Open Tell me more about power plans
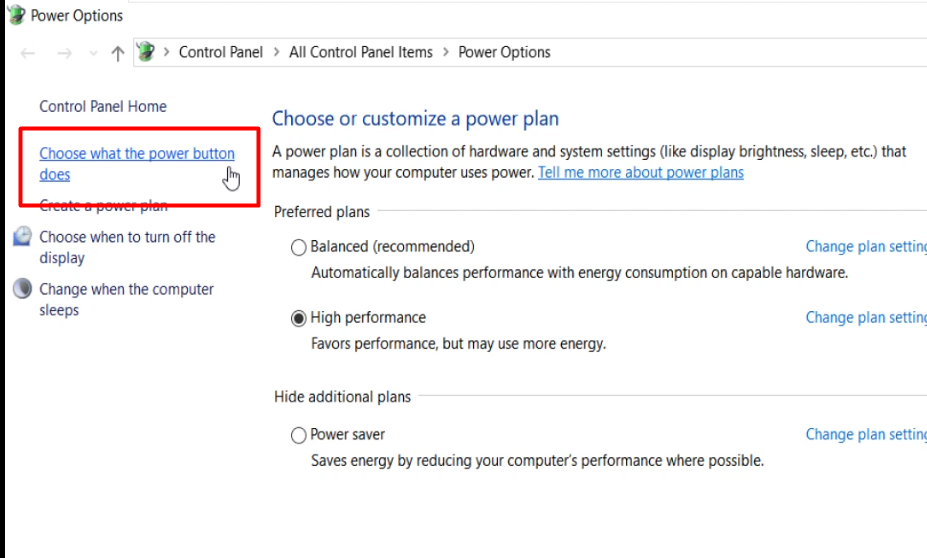 tap(641, 173)
